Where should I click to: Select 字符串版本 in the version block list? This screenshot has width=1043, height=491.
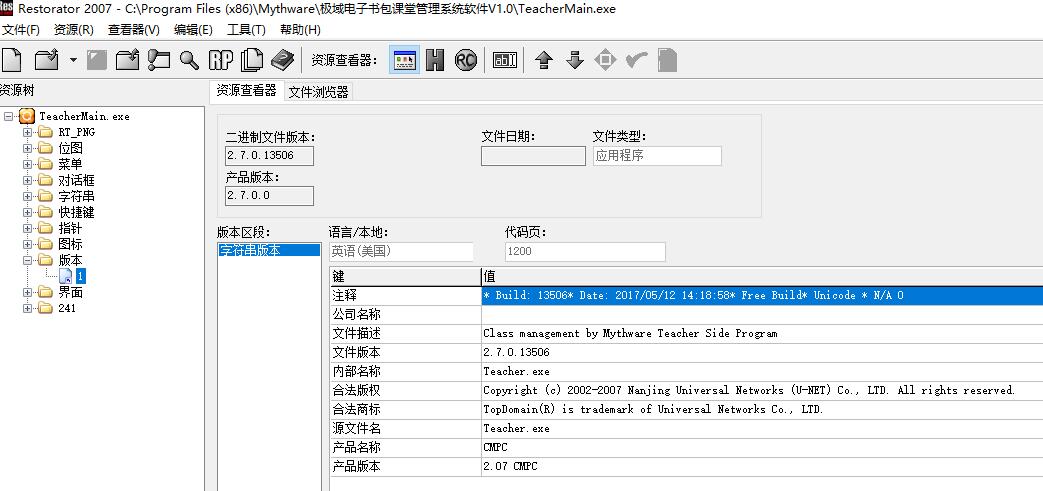pyautogui.click(x=254, y=251)
